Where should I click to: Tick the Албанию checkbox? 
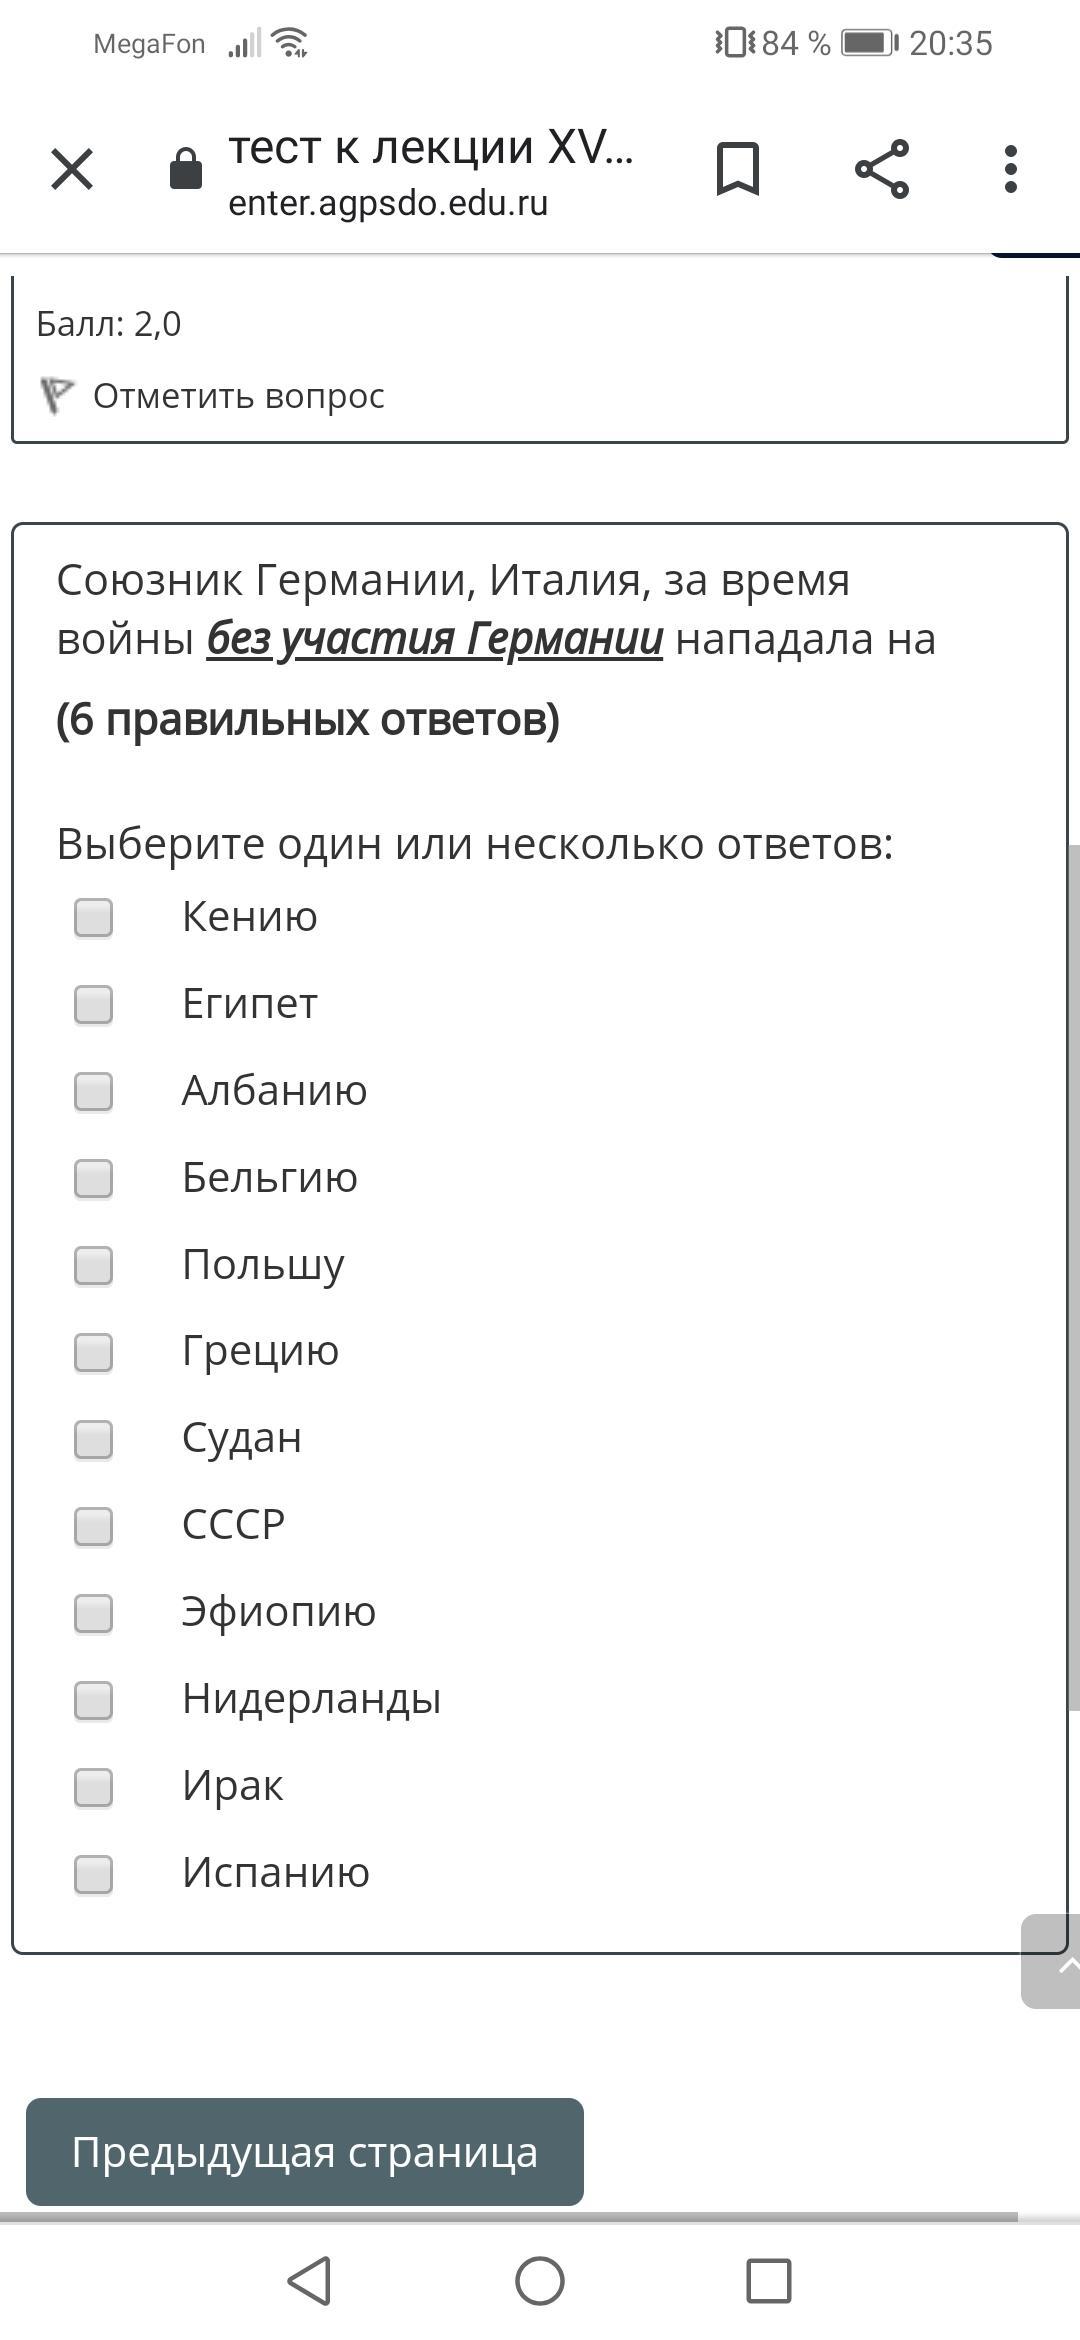[x=94, y=1091]
